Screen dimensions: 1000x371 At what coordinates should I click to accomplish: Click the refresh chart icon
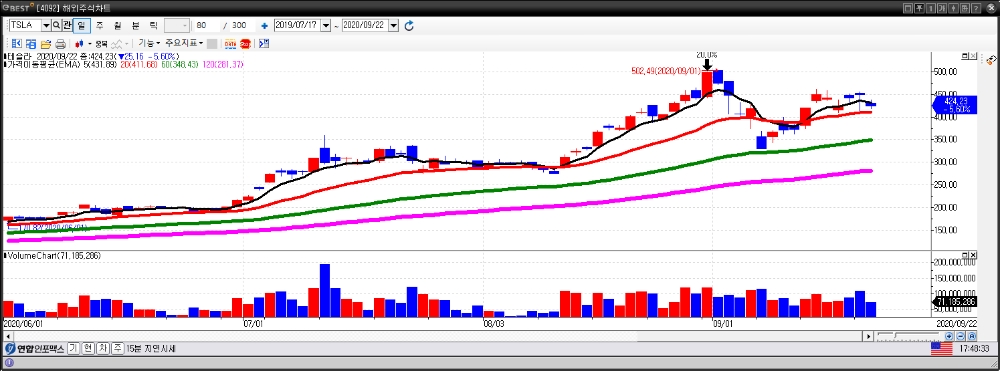409,25
